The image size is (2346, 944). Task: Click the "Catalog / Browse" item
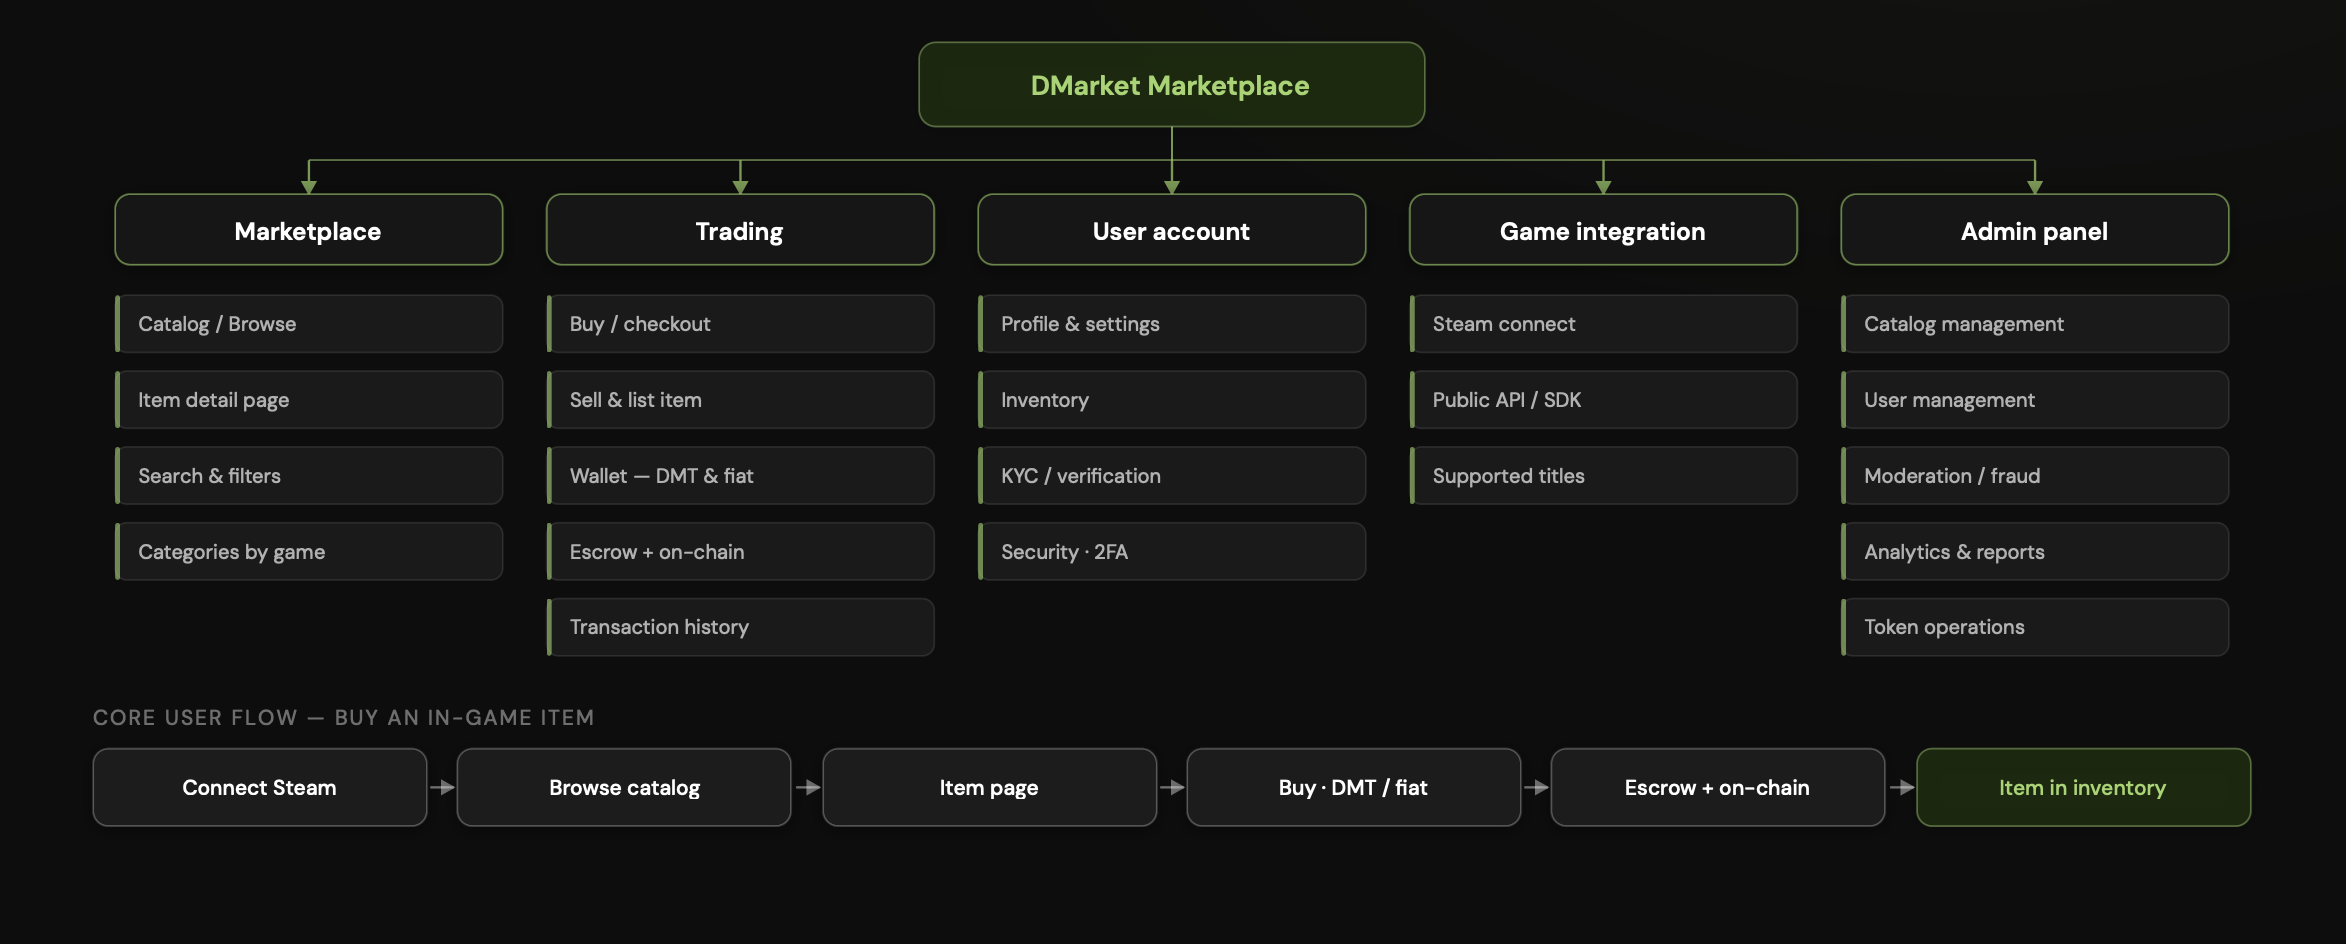tap(309, 324)
